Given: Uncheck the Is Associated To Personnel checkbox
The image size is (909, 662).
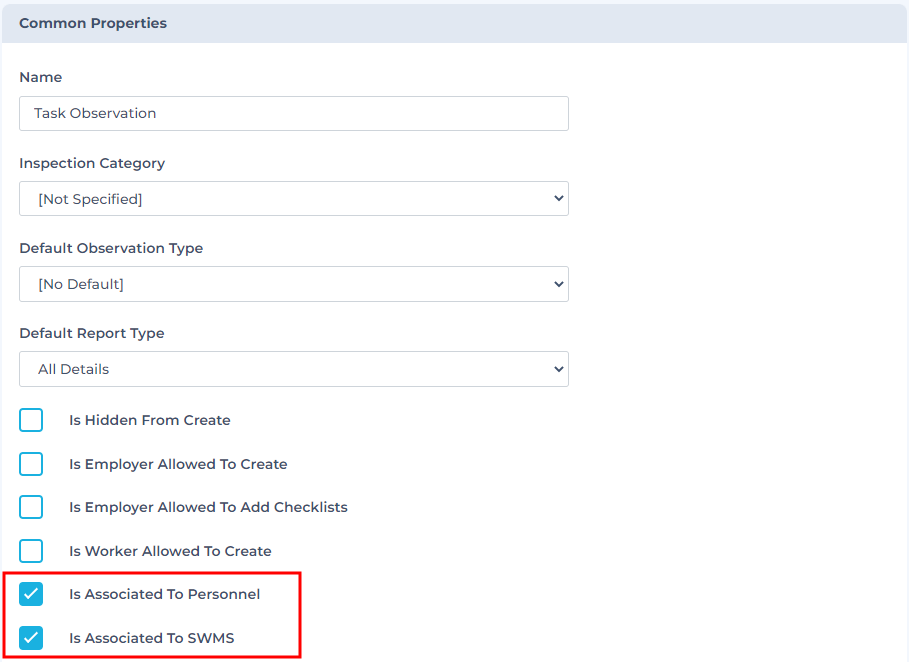Looking at the screenshot, I should point(32,594).
